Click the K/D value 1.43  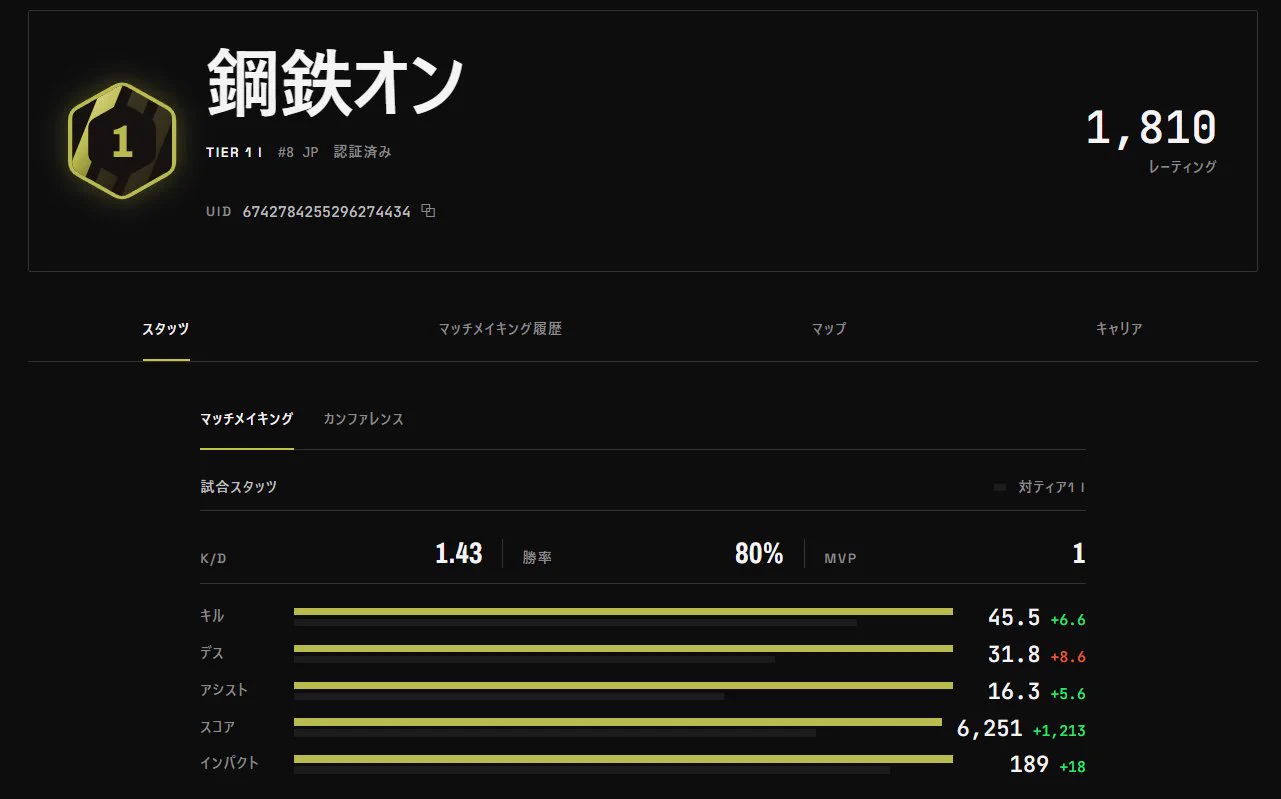click(x=459, y=554)
